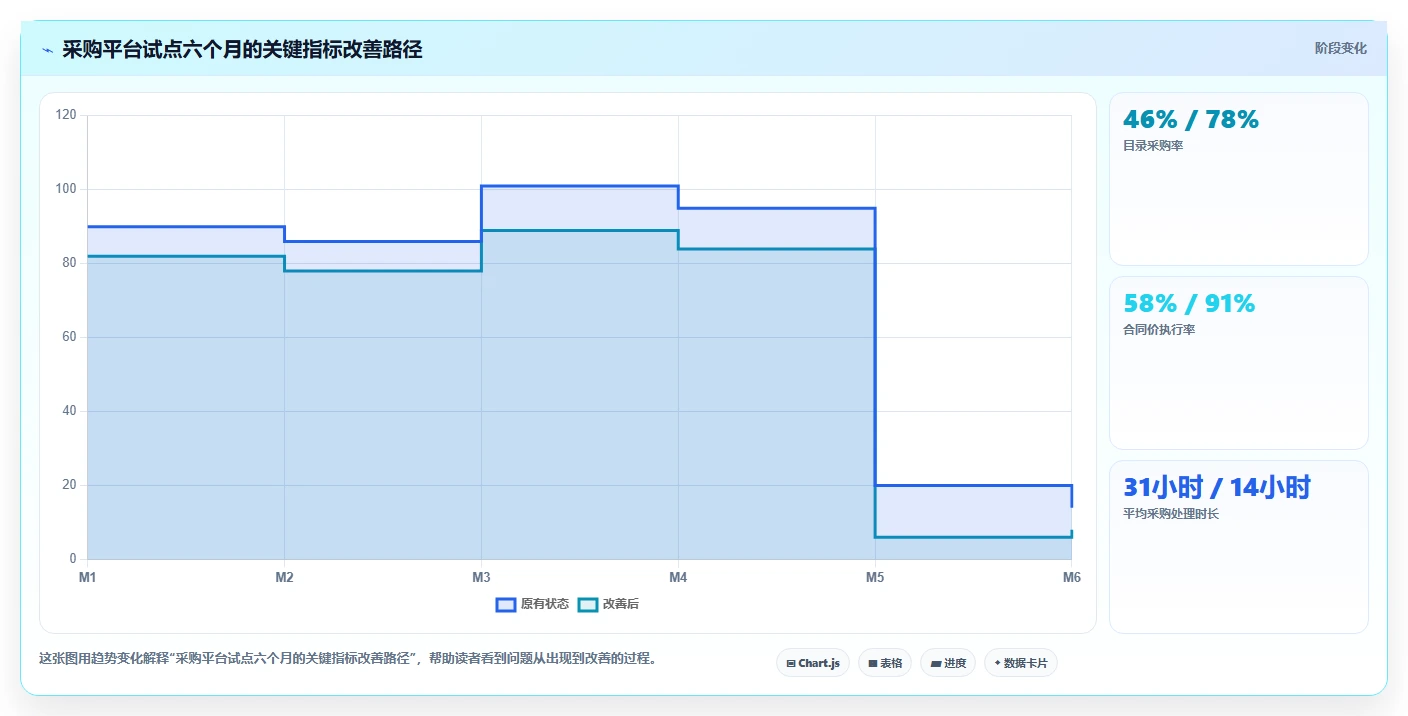Click the 80 y-axis tick label

tap(69, 263)
